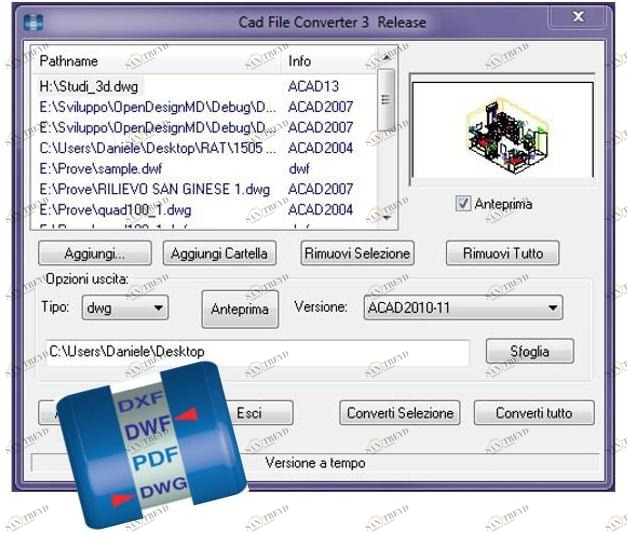
Task: Click the Rimuovi Tutto button
Action: pos(503,253)
